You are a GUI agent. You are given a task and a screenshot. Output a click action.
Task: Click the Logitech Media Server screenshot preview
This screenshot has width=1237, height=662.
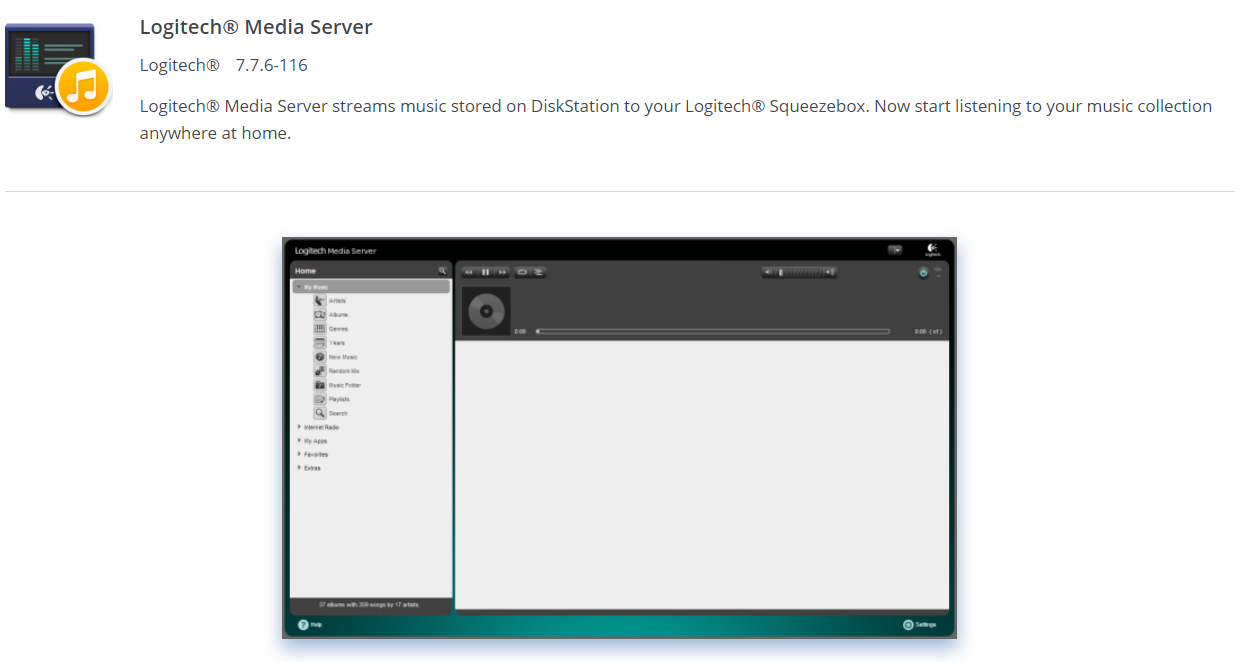pos(619,438)
